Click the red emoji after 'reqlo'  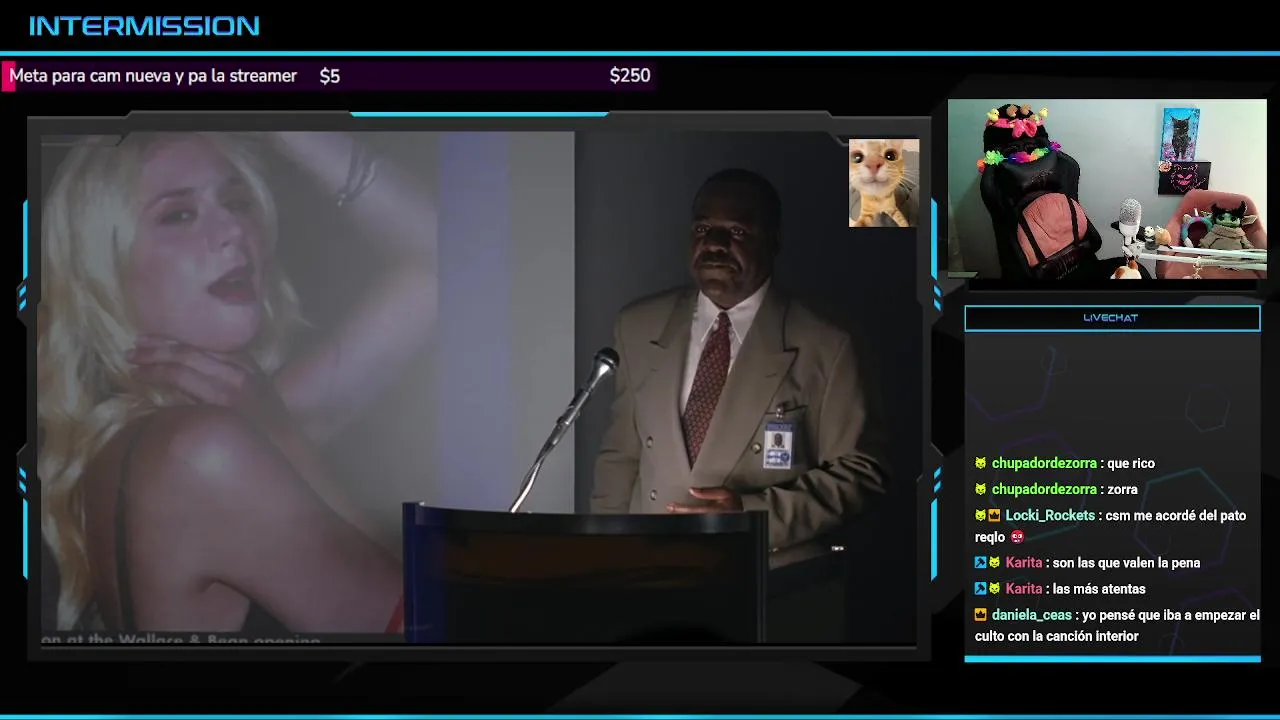click(1018, 537)
